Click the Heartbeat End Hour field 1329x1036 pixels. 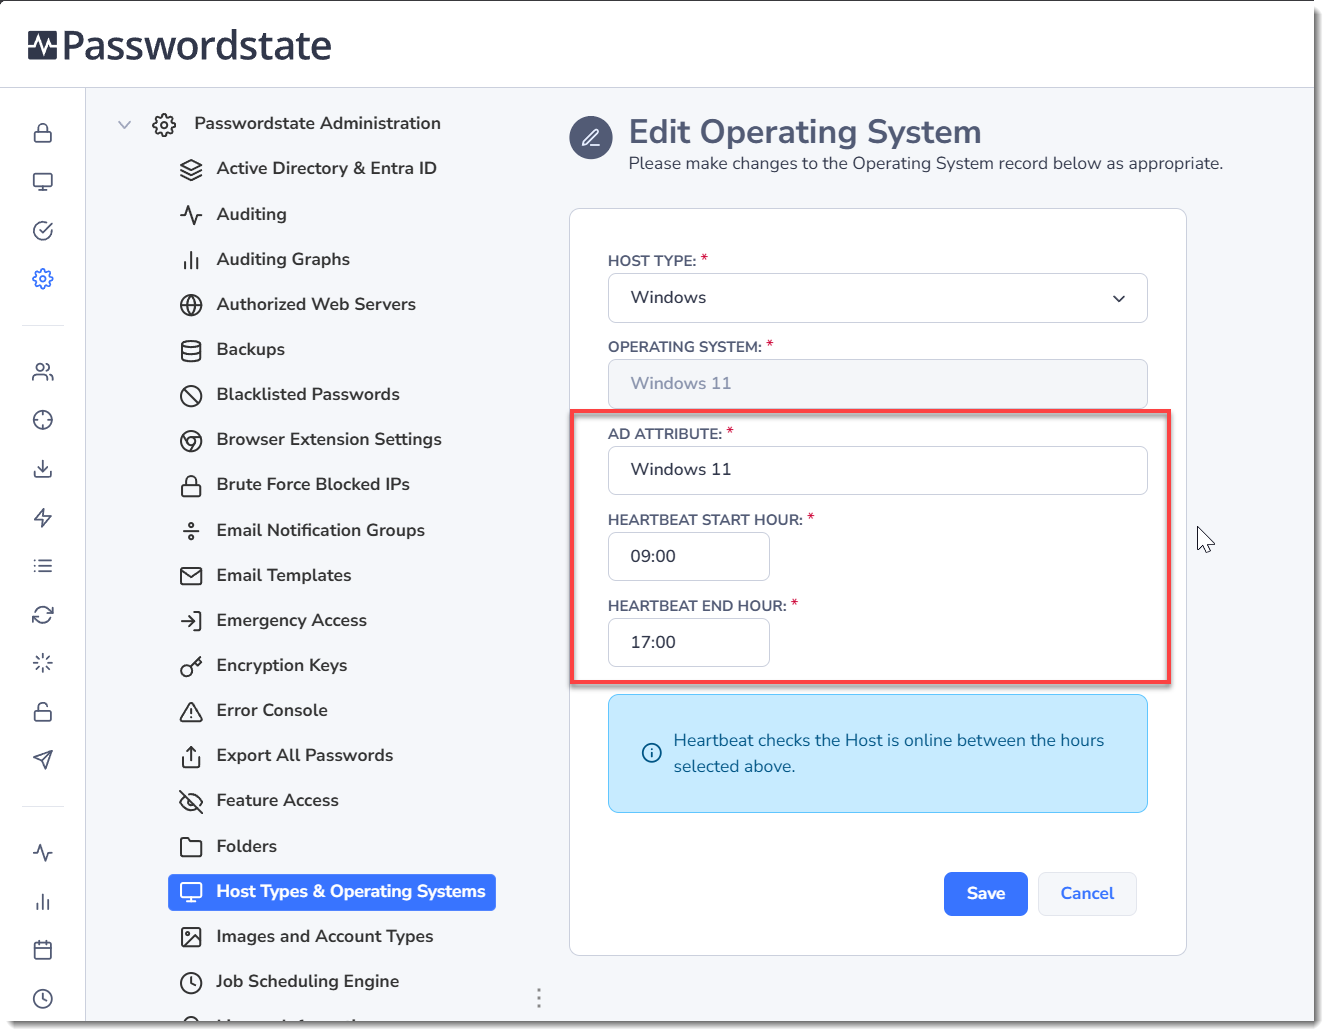689,642
